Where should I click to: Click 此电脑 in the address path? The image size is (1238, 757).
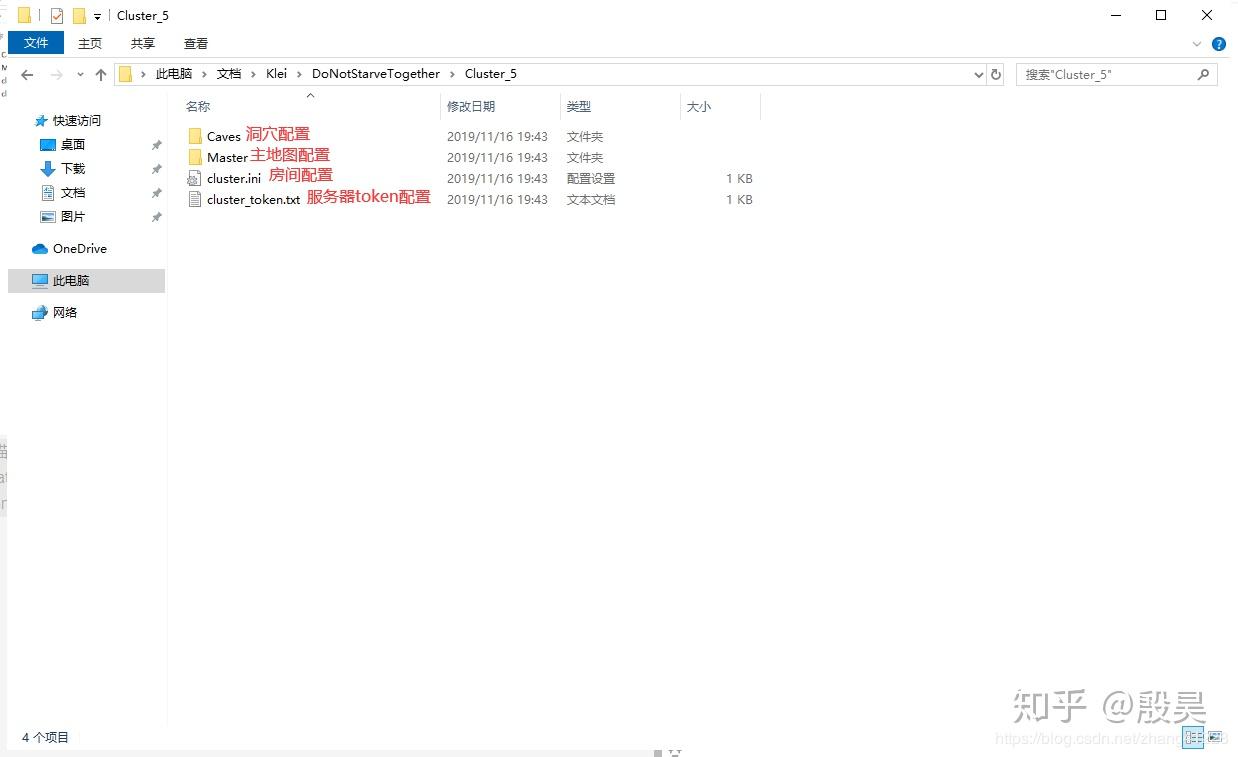(174, 74)
